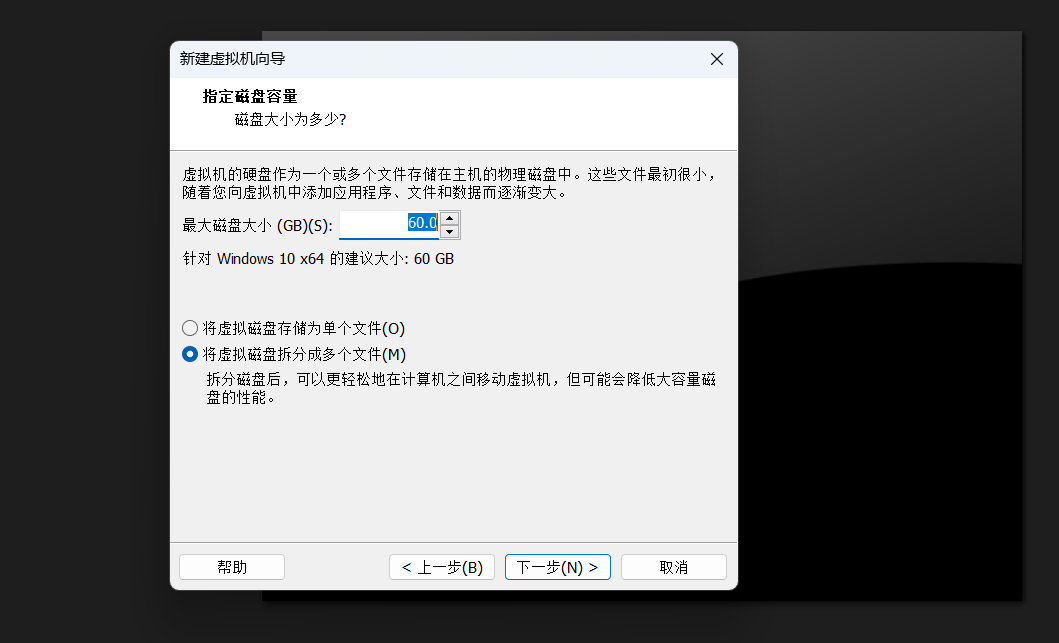1059x643 pixels.
Task: Click the split disk description text
Action: point(461,388)
